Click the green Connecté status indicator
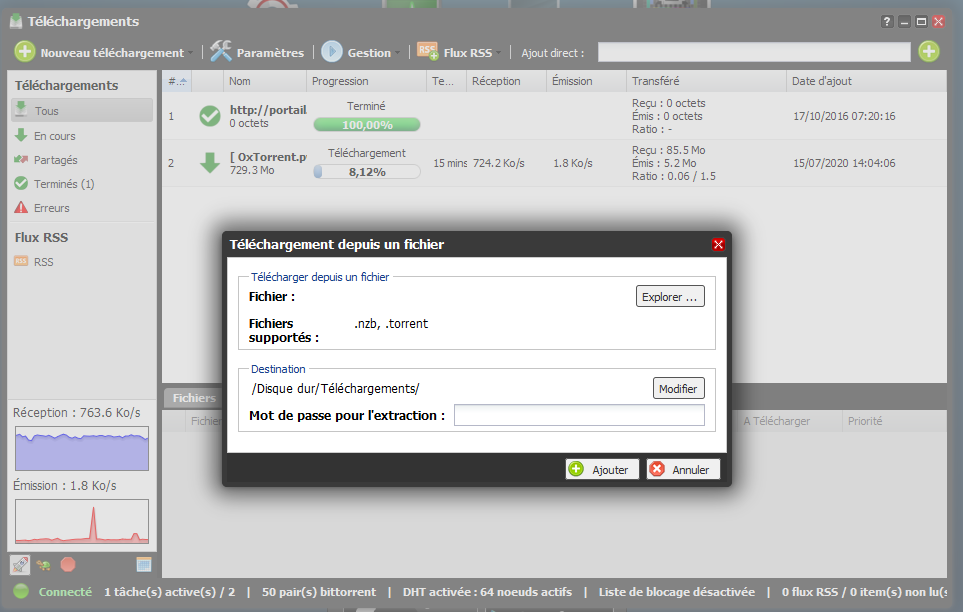This screenshot has height=612, width=963. point(21,591)
